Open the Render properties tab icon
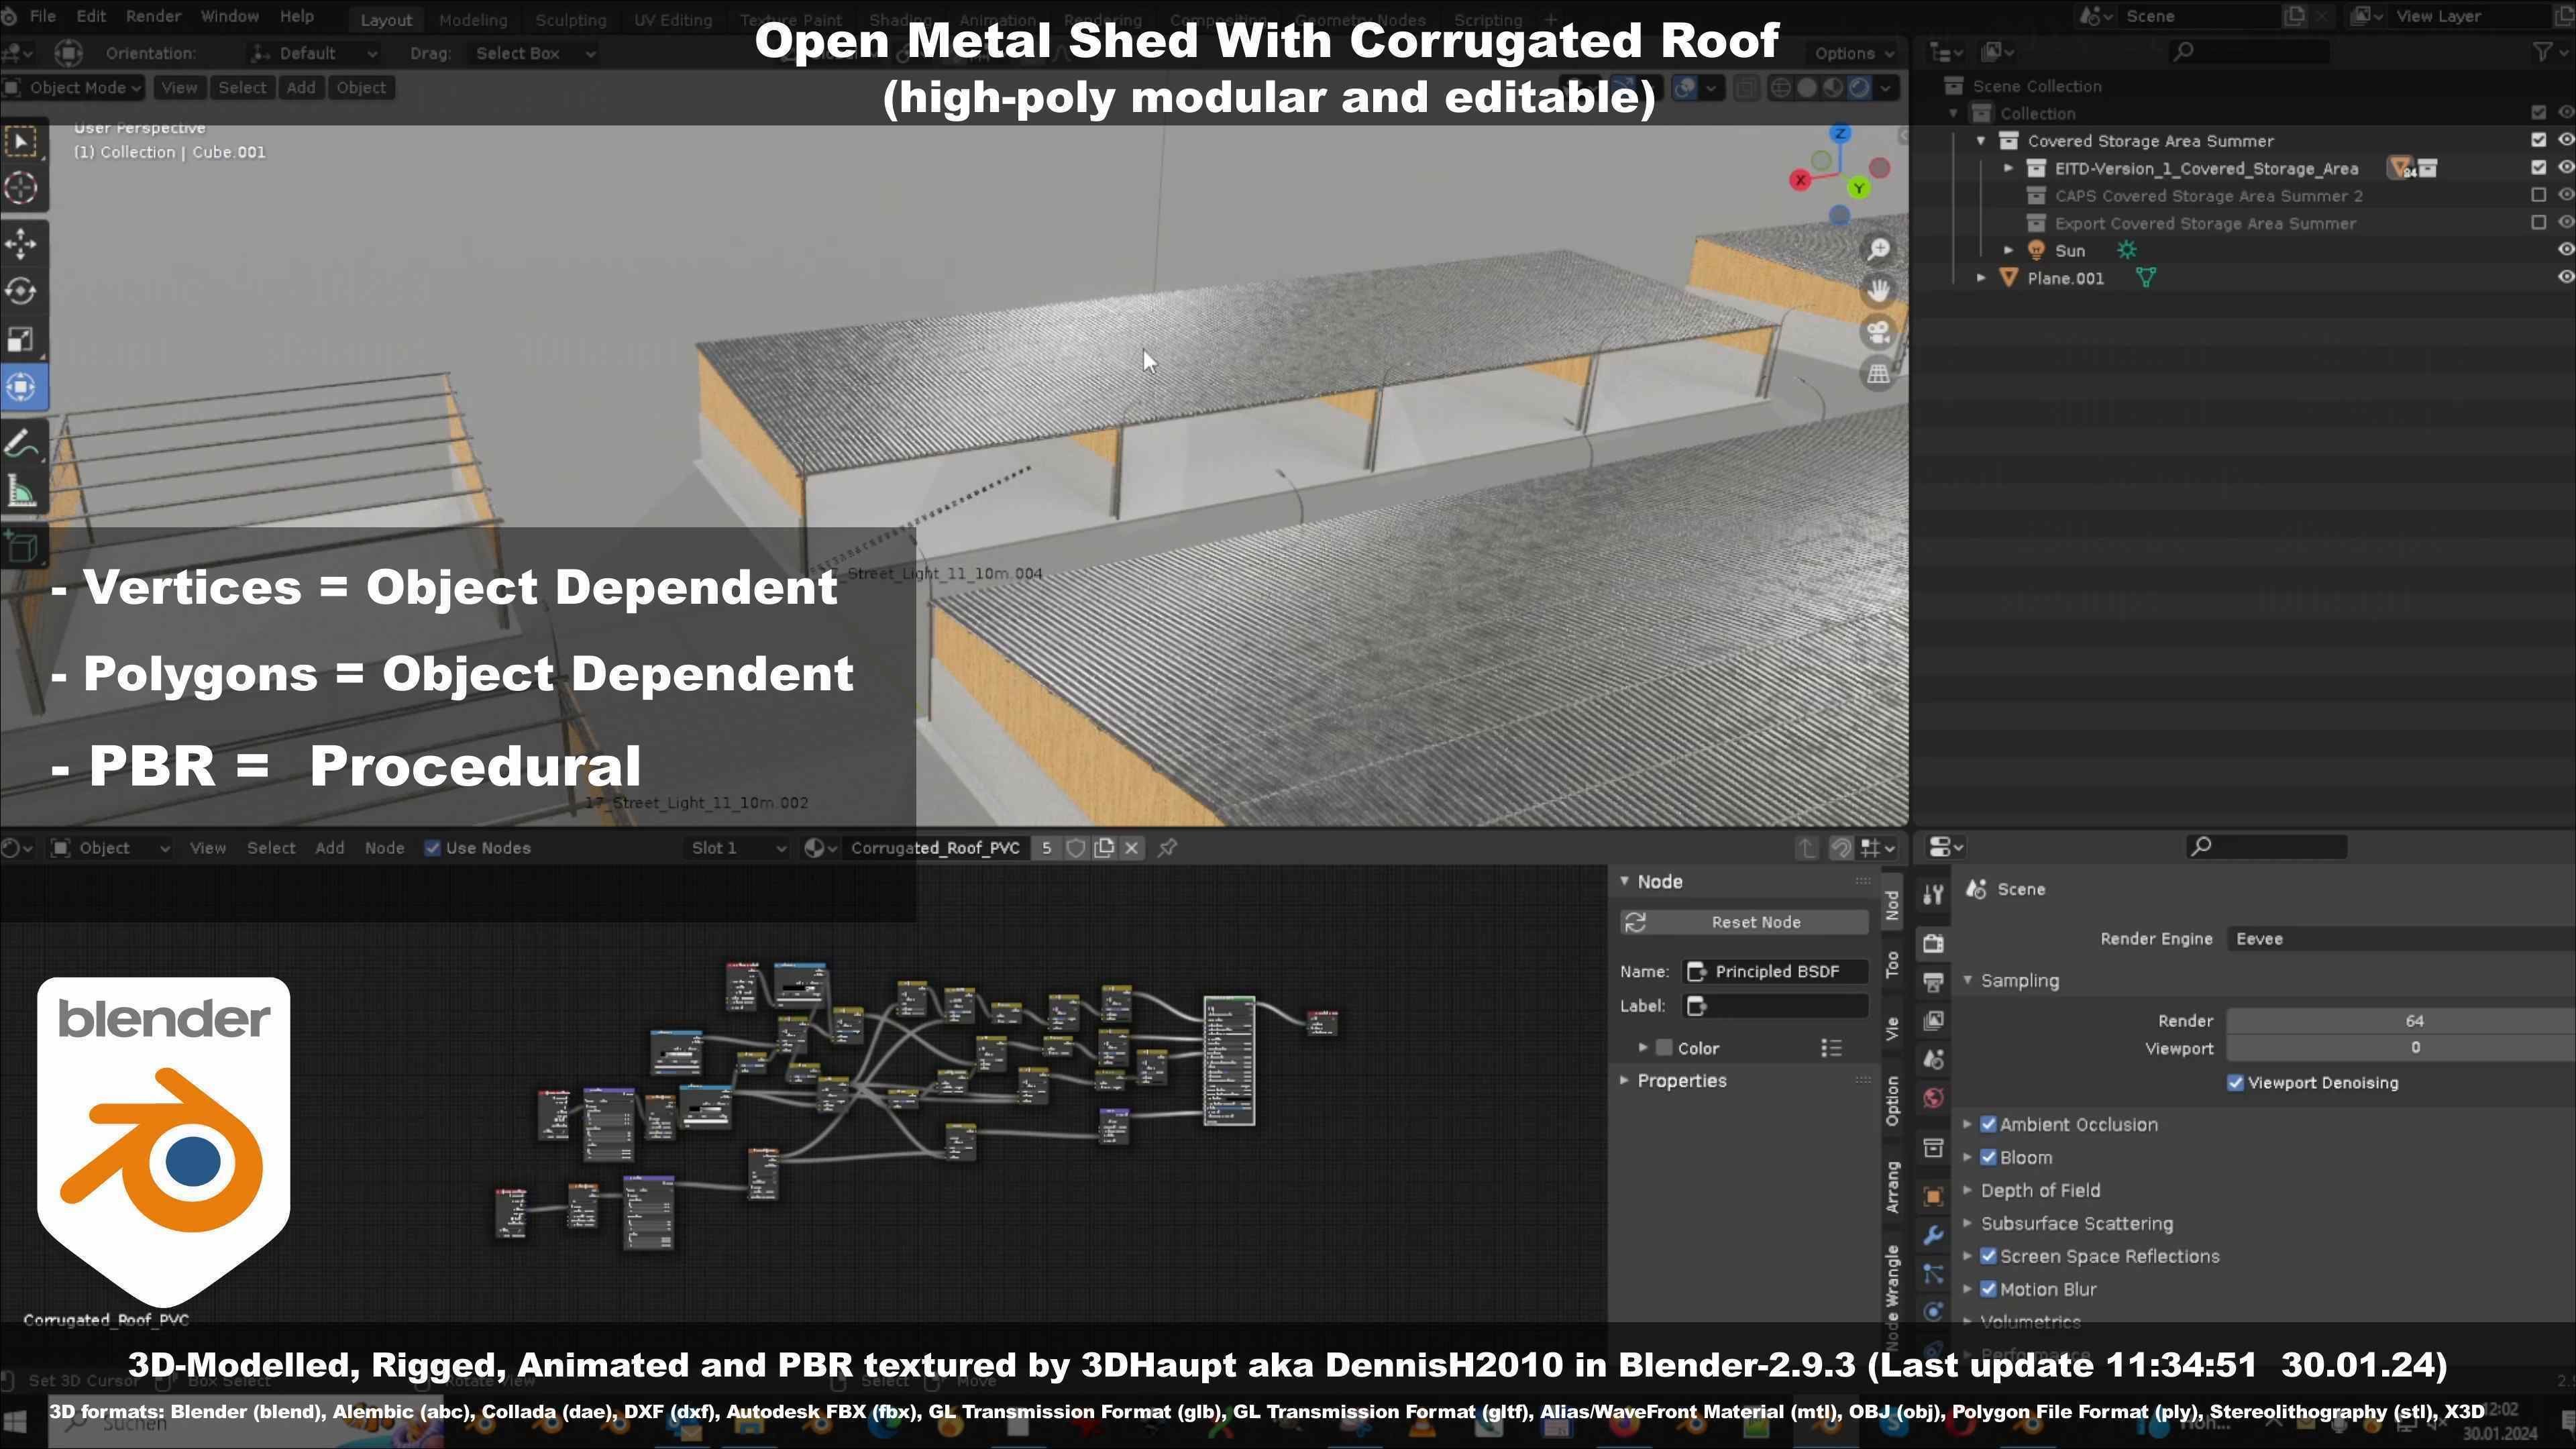2576x1449 pixels. [x=1933, y=943]
